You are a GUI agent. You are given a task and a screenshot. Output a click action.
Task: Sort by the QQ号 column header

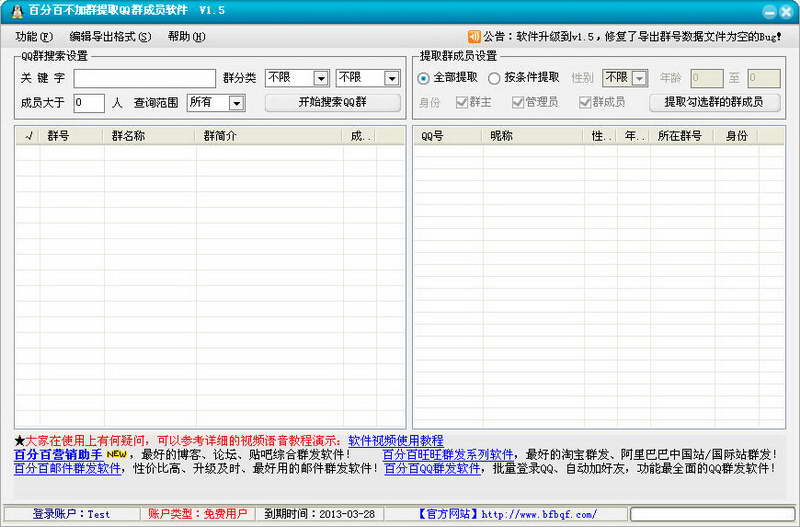(x=448, y=136)
